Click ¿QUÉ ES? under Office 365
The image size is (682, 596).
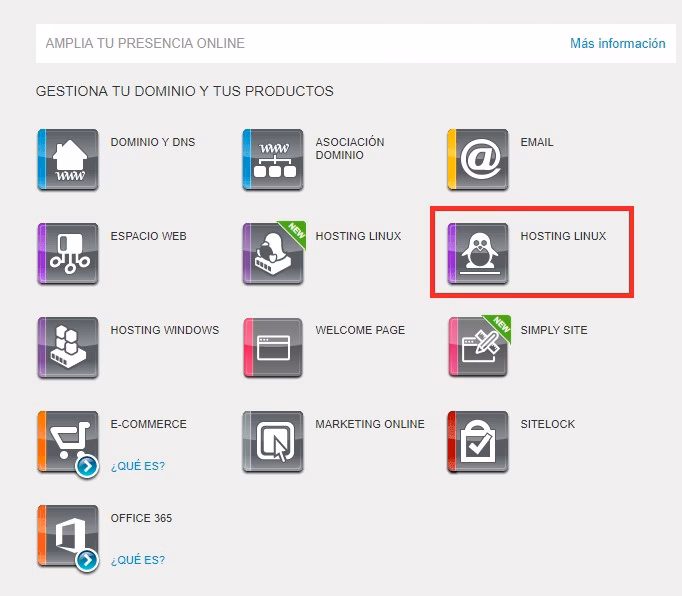[x=138, y=560]
